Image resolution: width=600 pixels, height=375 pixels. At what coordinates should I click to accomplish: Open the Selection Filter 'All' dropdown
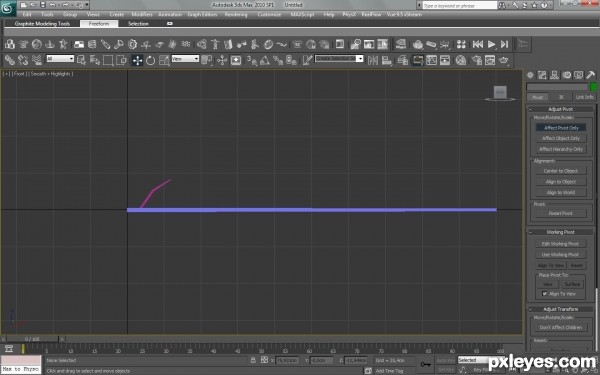coord(60,59)
